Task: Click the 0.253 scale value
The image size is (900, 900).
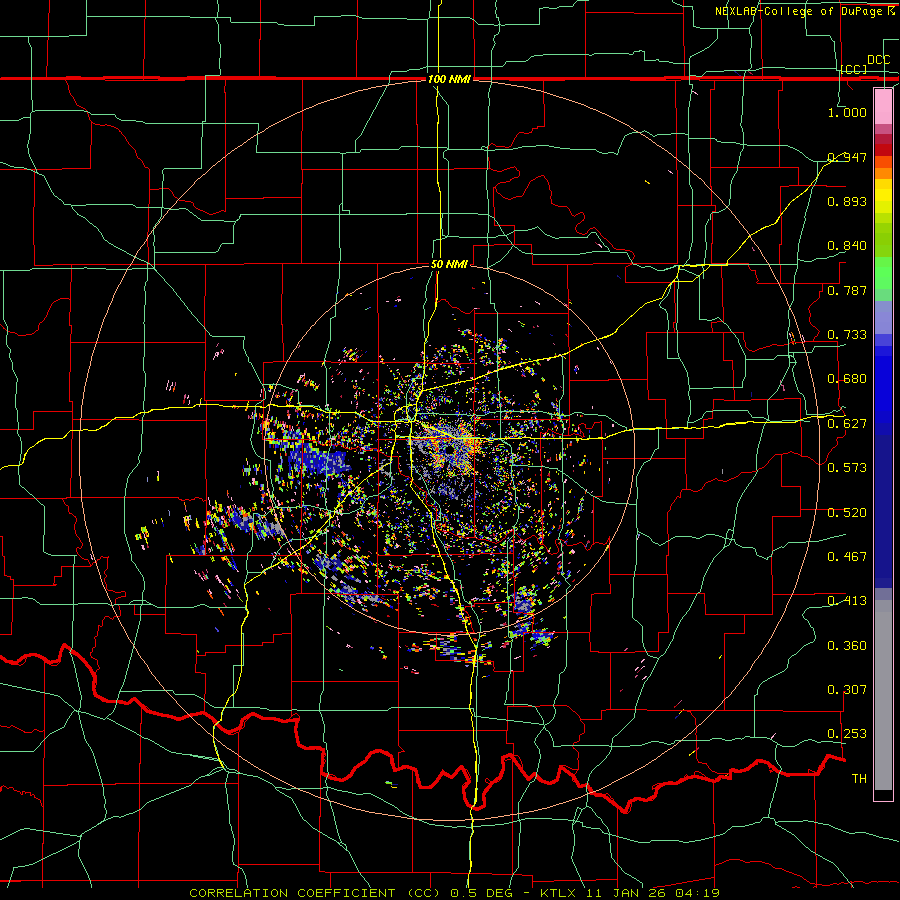Action: coord(847,734)
